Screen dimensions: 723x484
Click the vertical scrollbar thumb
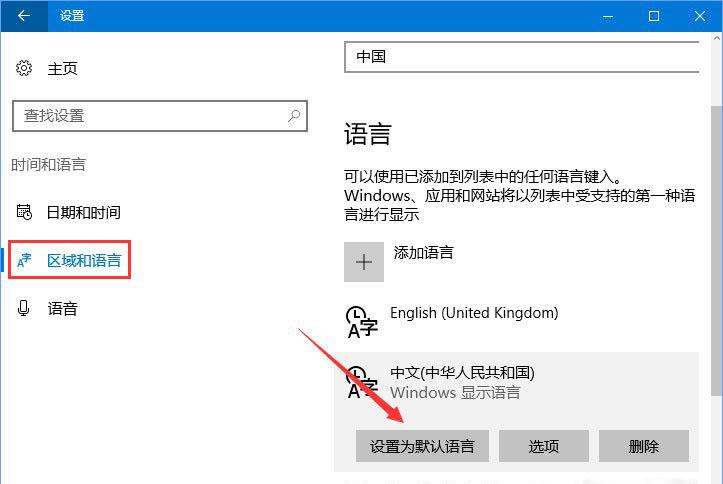pyautogui.click(x=717, y=250)
